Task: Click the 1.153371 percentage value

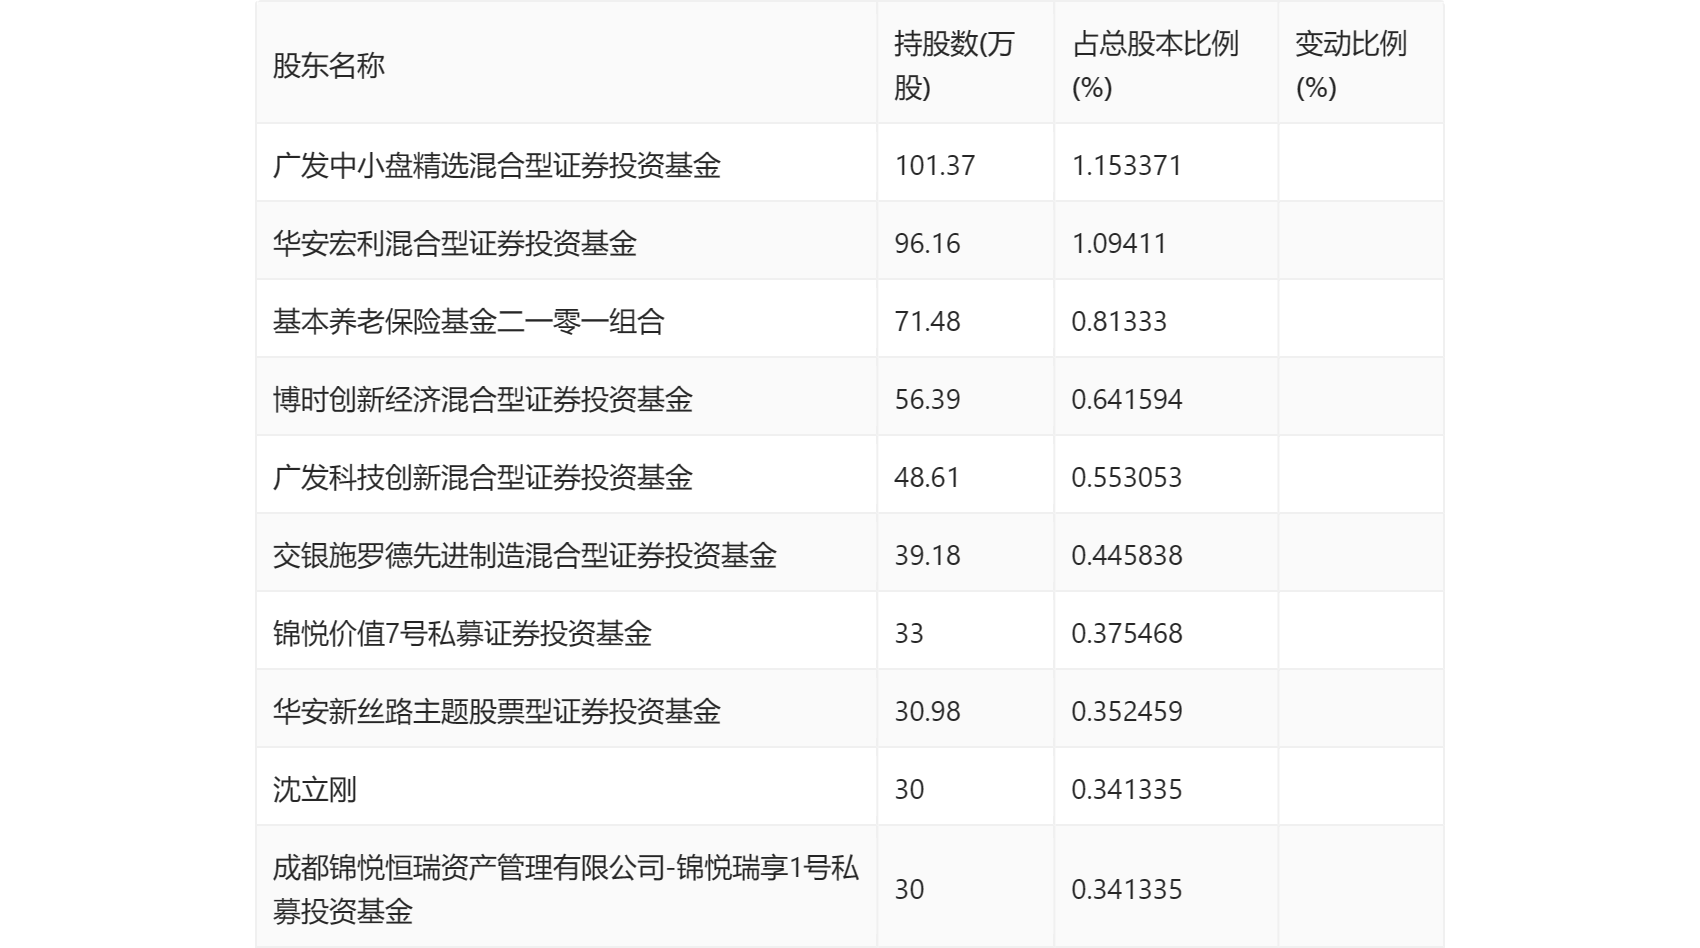Action: pos(1127,165)
